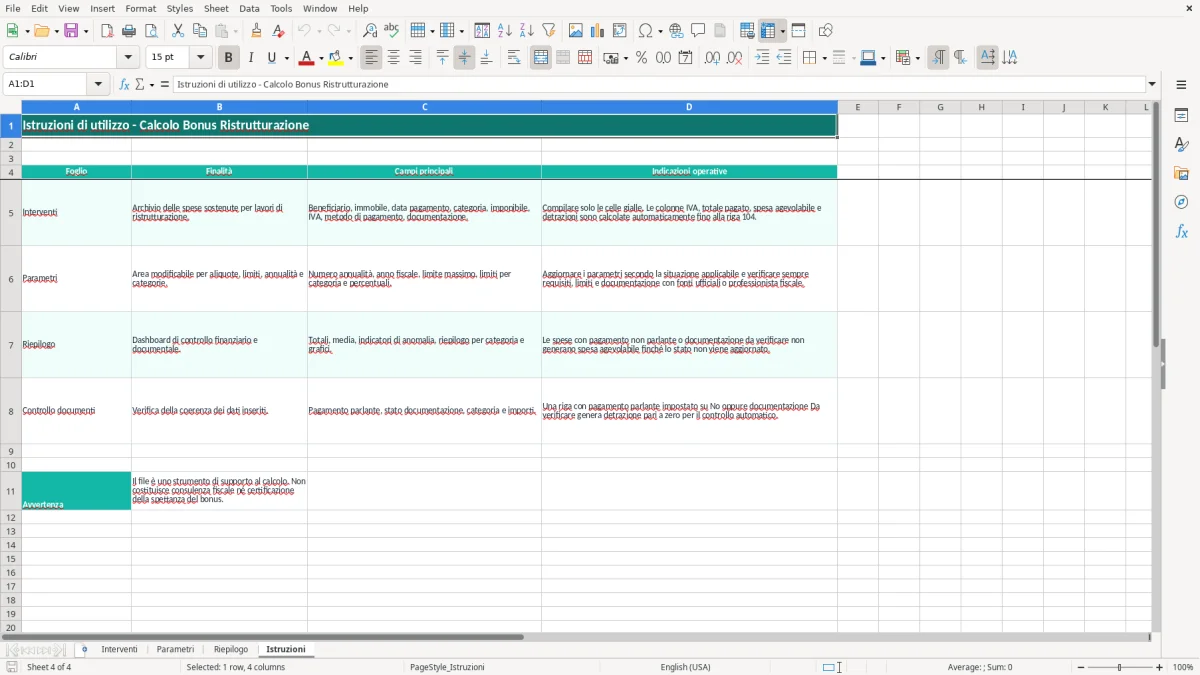Expand the formula bar
The height and width of the screenshot is (675, 1200).
[1153, 84]
